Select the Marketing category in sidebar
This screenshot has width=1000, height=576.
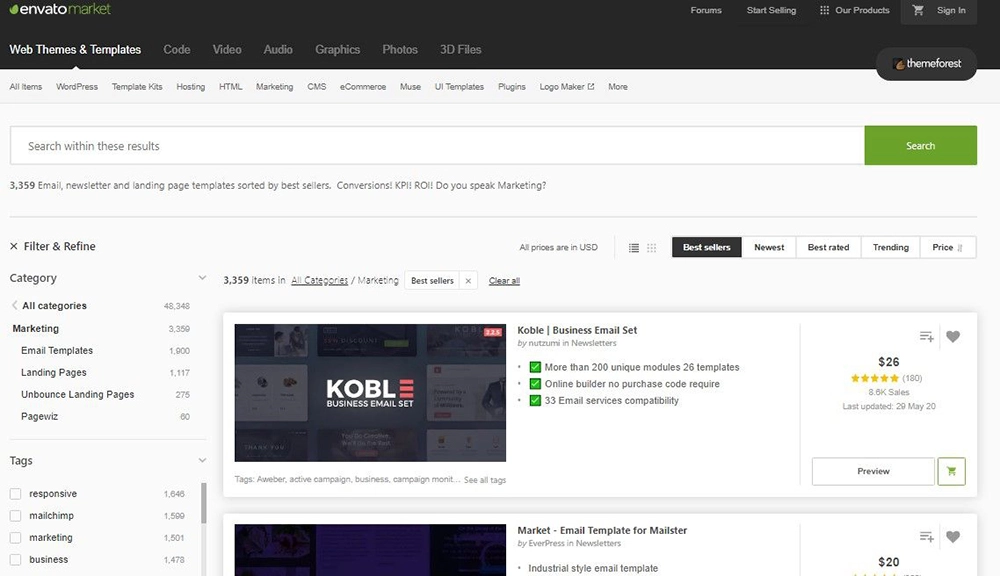coord(36,329)
